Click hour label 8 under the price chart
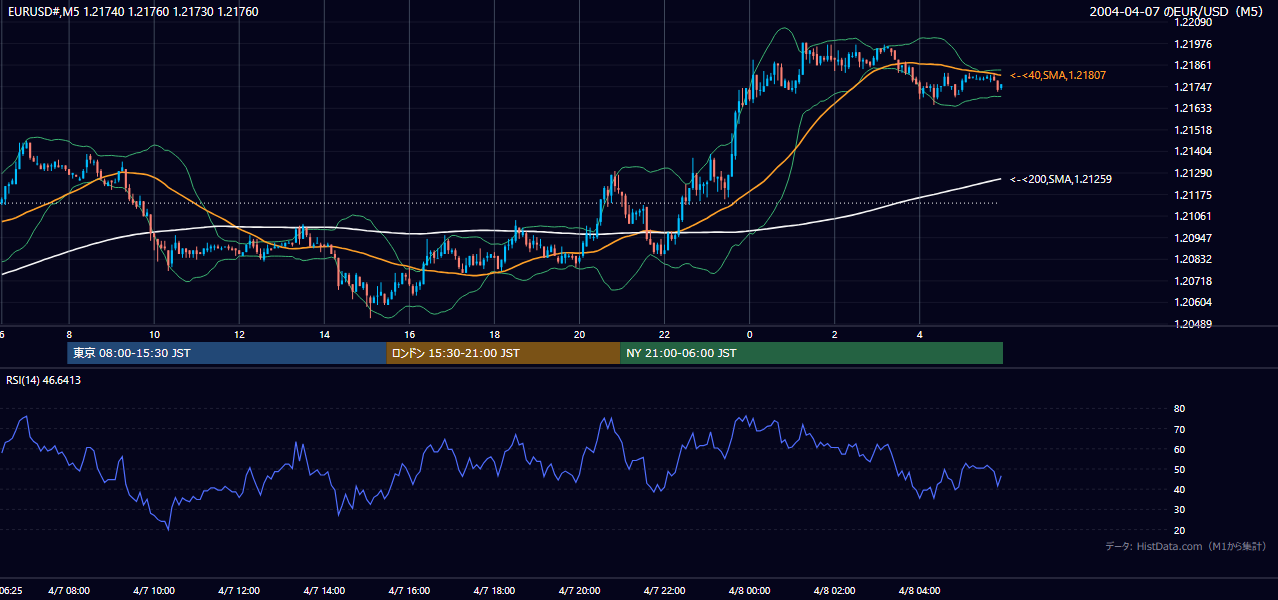The image size is (1278, 600). tap(69, 334)
